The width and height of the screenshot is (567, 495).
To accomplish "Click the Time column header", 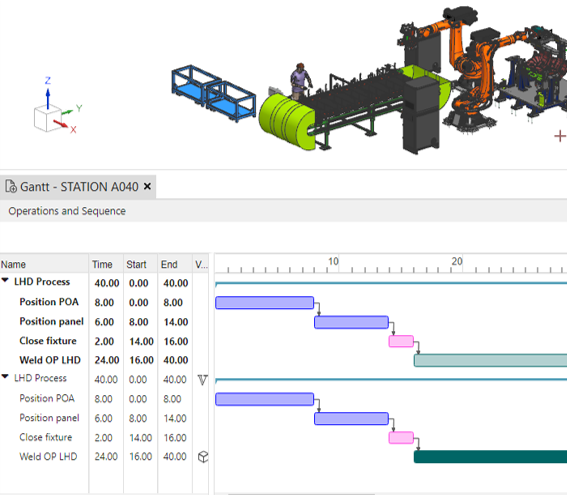I will [x=106, y=264].
